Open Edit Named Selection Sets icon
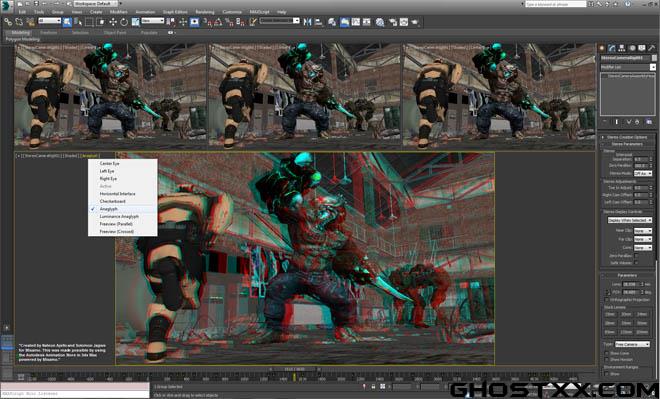Viewport: 660px width, 399px height. click(252, 22)
